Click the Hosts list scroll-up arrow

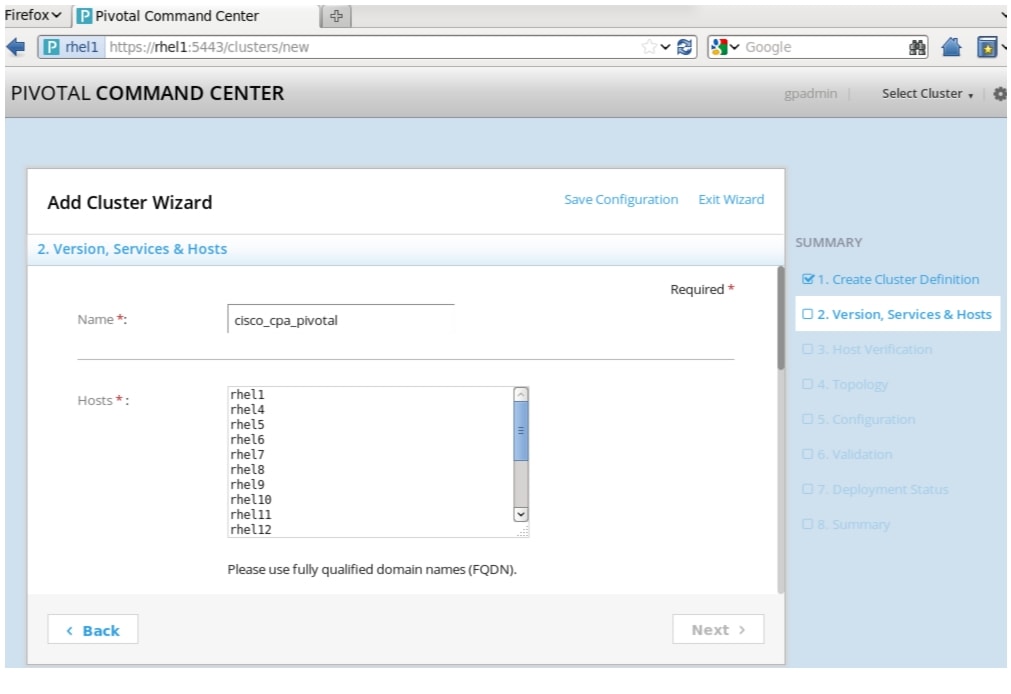[x=521, y=394]
